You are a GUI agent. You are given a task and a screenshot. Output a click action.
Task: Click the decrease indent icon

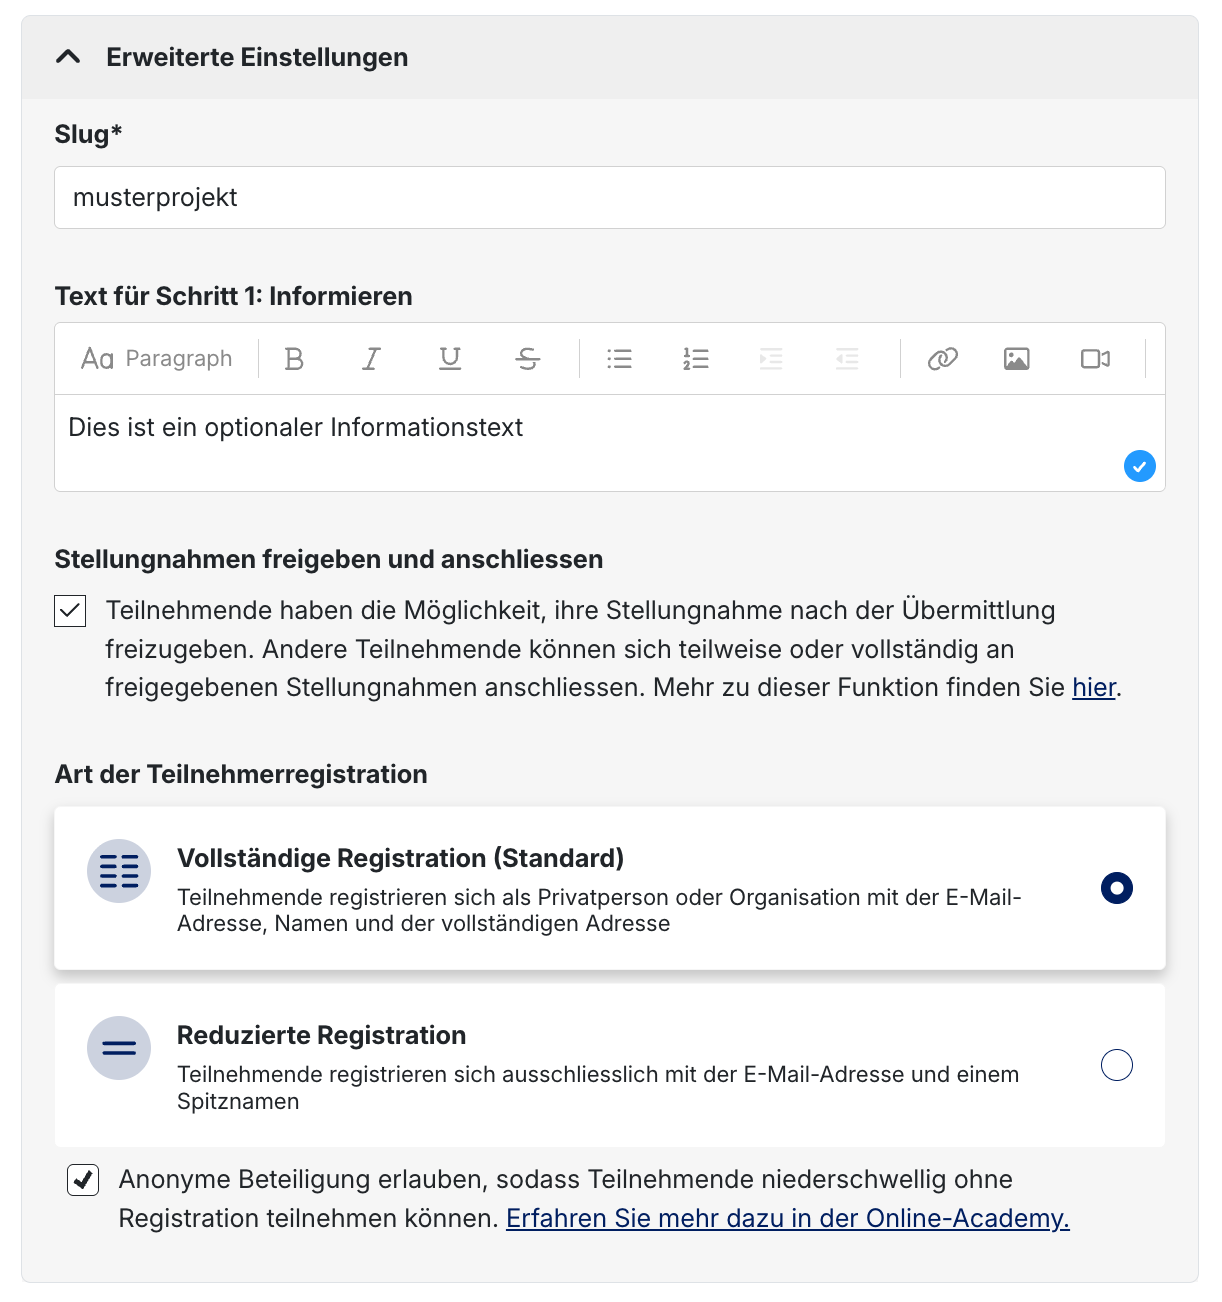click(x=847, y=359)
